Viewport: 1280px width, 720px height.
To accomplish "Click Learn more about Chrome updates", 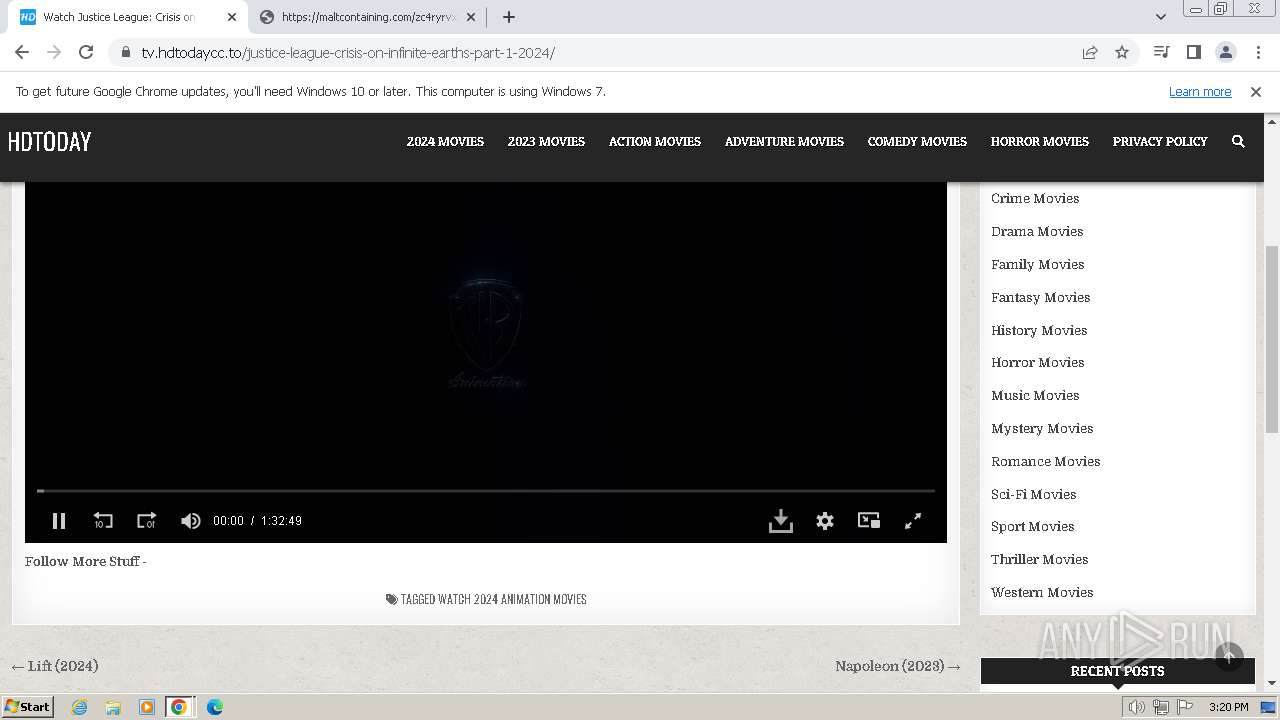I will (1200, 91).
